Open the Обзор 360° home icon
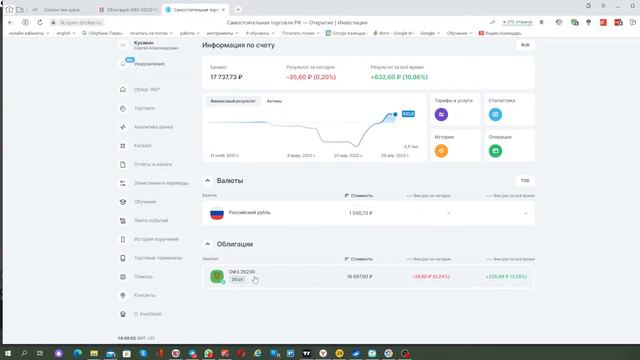Viewport: 640px width, 360px height. click(x=123, y=89)
